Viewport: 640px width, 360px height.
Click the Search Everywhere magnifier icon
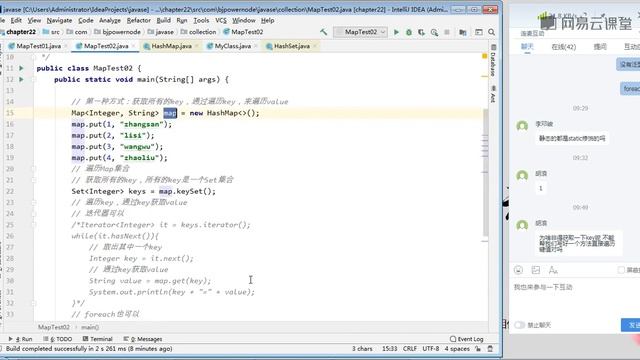[492, 32]
